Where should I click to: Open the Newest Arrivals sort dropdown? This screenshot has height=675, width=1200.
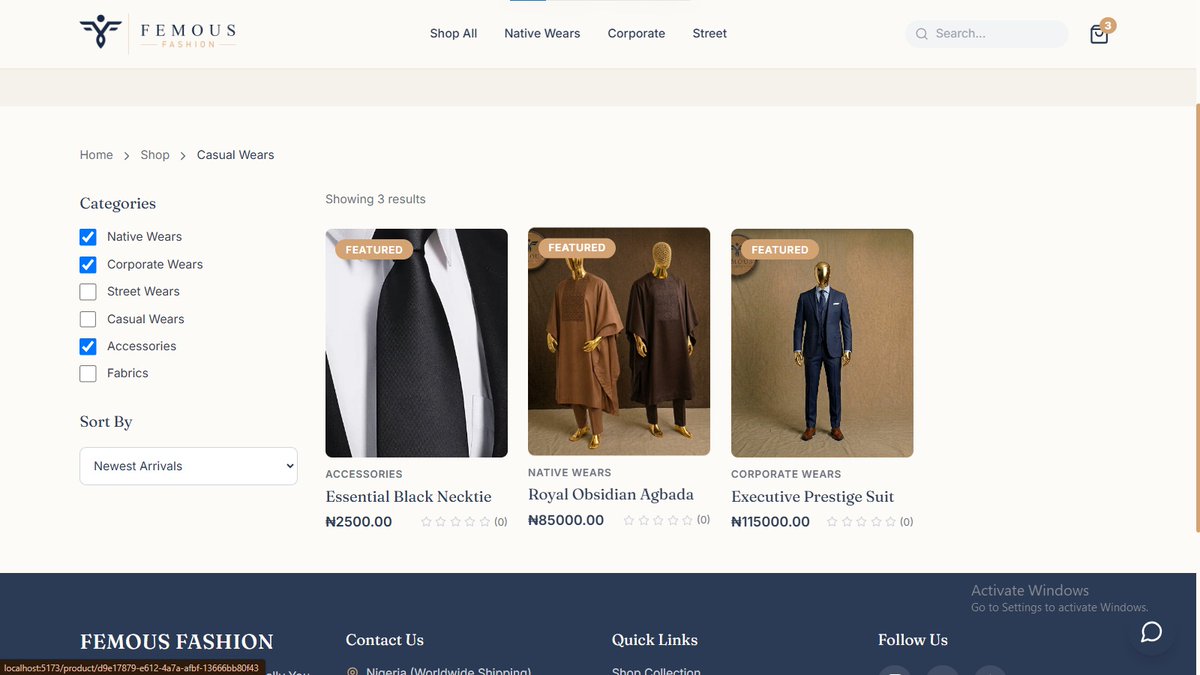point(189,466)
